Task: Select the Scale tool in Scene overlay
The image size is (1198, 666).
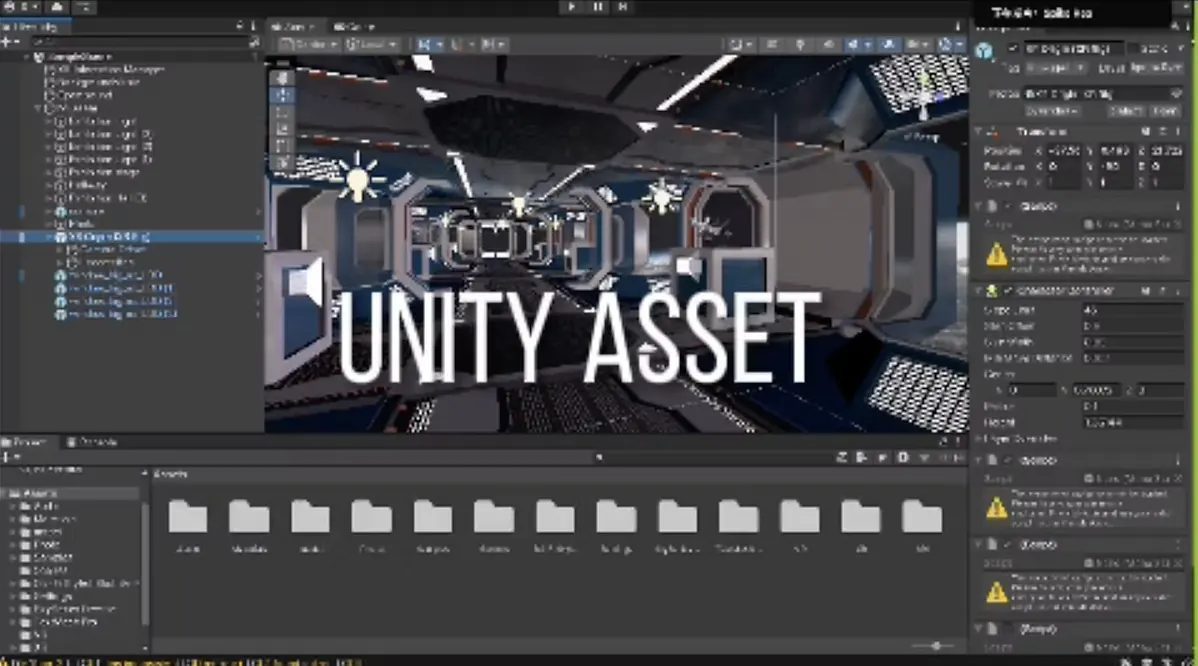Action: tap(283, 128)
